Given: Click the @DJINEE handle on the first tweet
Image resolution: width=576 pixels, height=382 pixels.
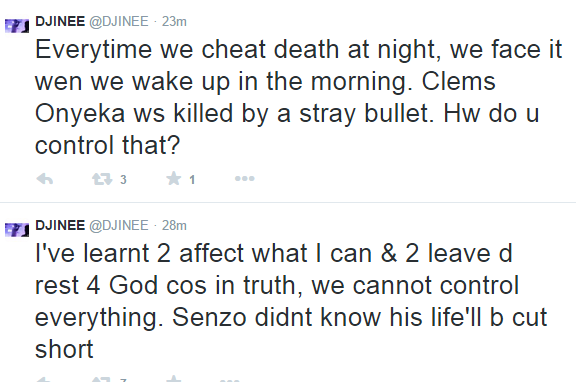Looking at the screenshot, I should click(x=119, y=22).
